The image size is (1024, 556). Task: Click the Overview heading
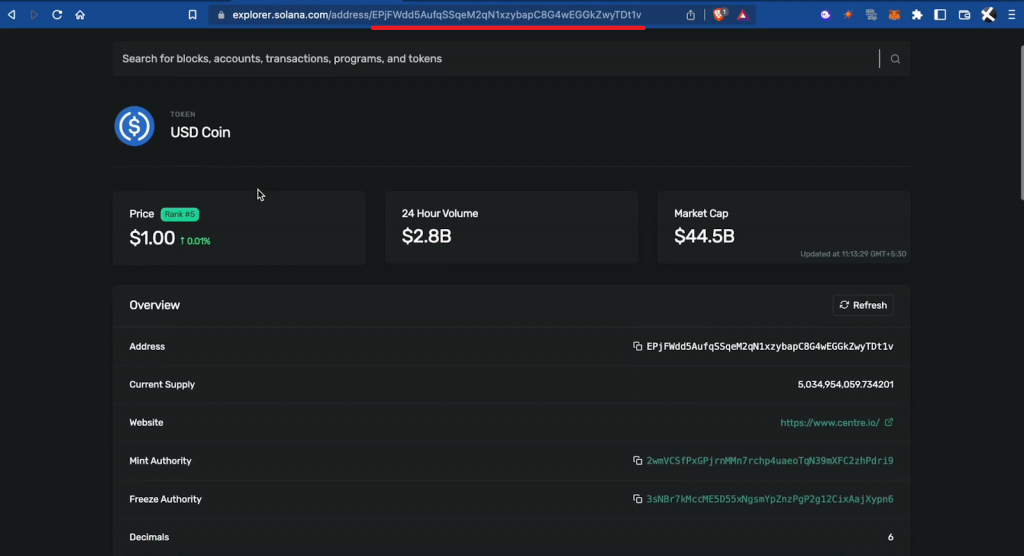pyautogui.click(x=155, y=305)
